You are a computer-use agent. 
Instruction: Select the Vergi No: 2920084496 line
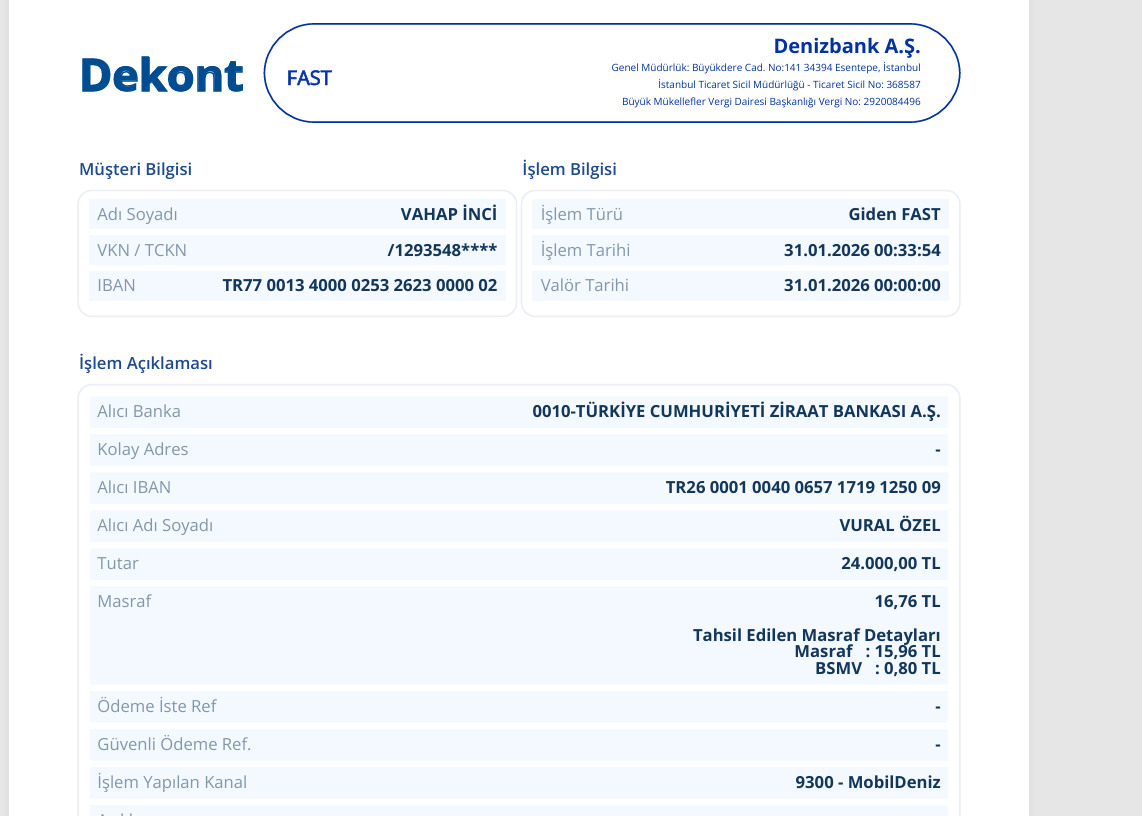point(771,101)
